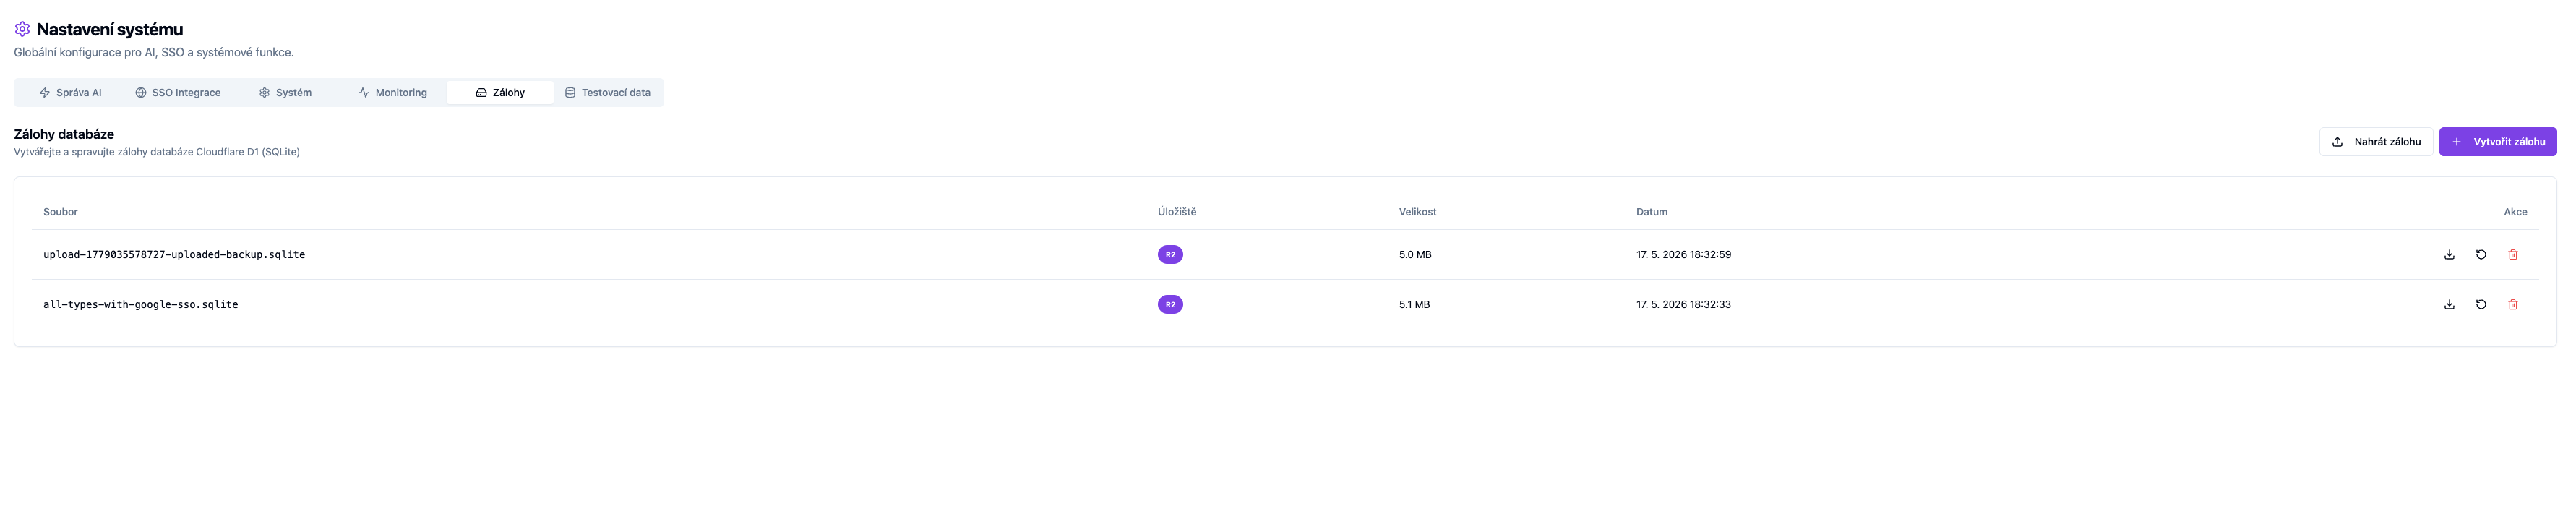The image size is (2576, 522).
Task: Delete the all-types-with-google-sso backup
Action: tap(2513, 305)
